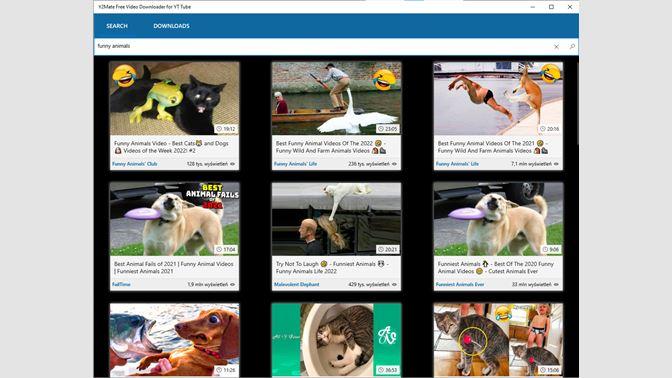This screenshot has width=672, height=378.
Task: Maximize the Y2Mate window
Action: pyautogui.click(x=551, y=7)
